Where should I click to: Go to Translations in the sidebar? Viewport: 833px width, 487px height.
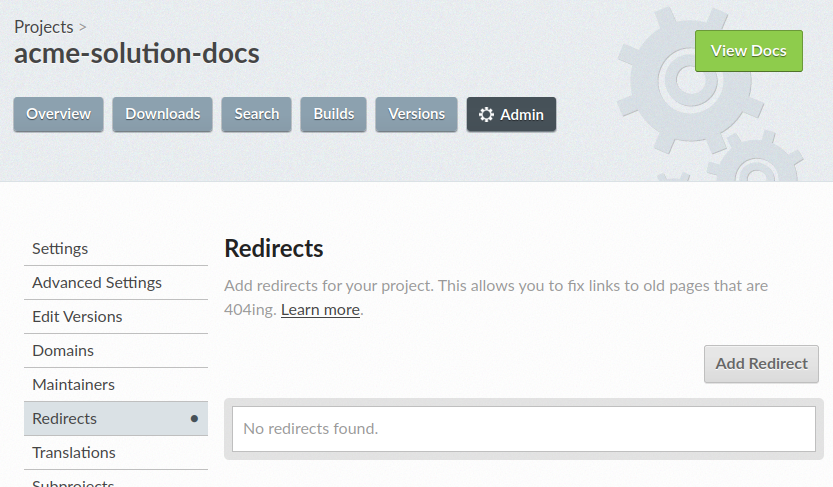[x=74, y=453]
